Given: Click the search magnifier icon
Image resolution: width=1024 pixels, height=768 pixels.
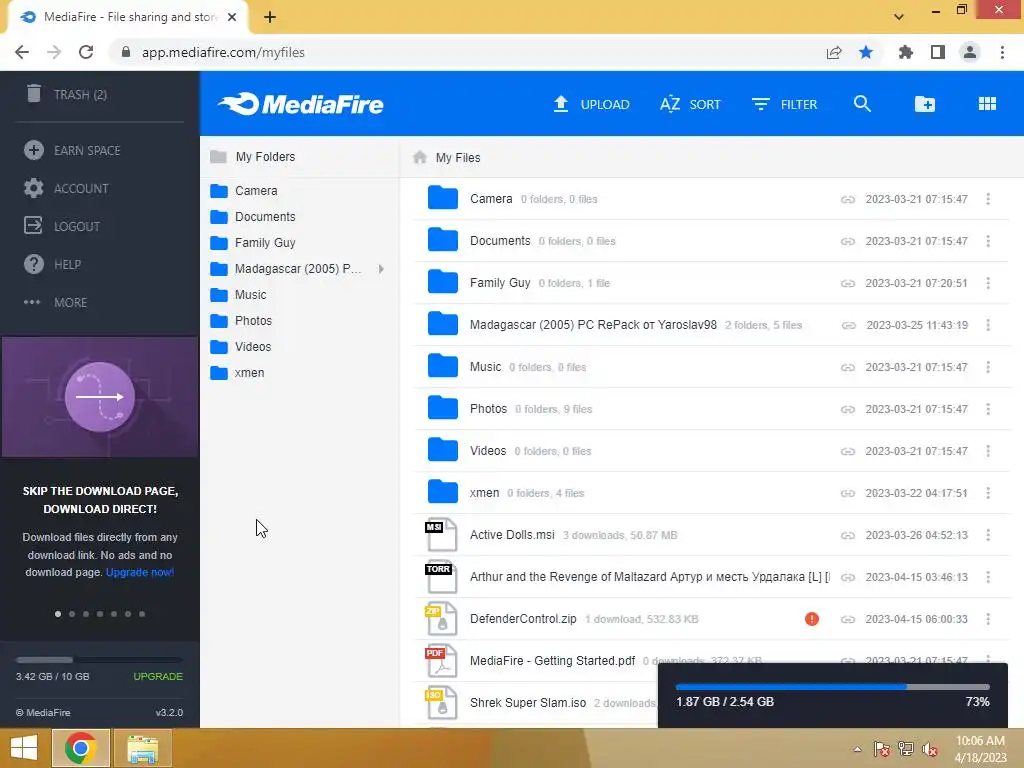Looking at the screenshot, I should coord(862,103).
